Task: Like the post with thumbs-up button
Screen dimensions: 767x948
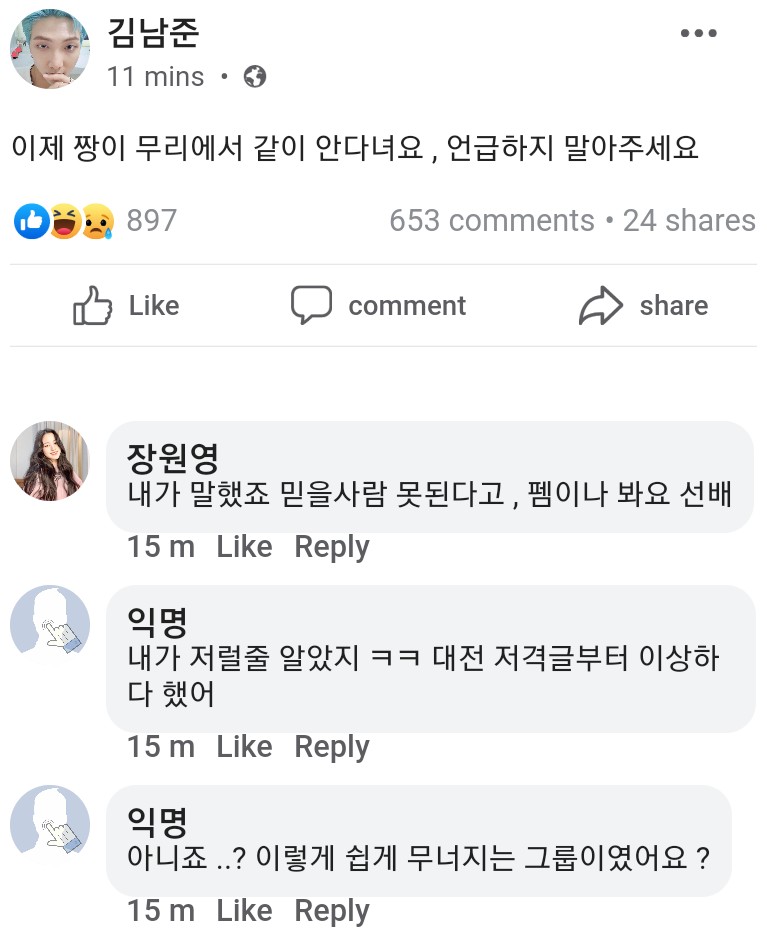Action: click(127, 306)
